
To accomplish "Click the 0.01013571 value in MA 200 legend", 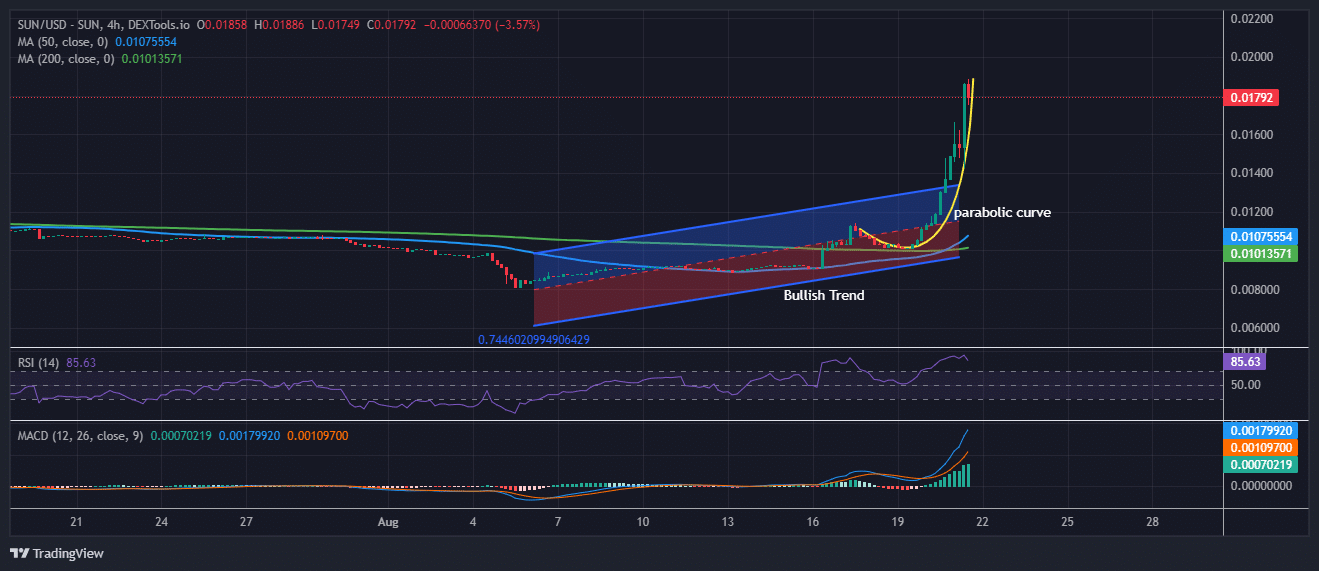I will pos(152,59).
